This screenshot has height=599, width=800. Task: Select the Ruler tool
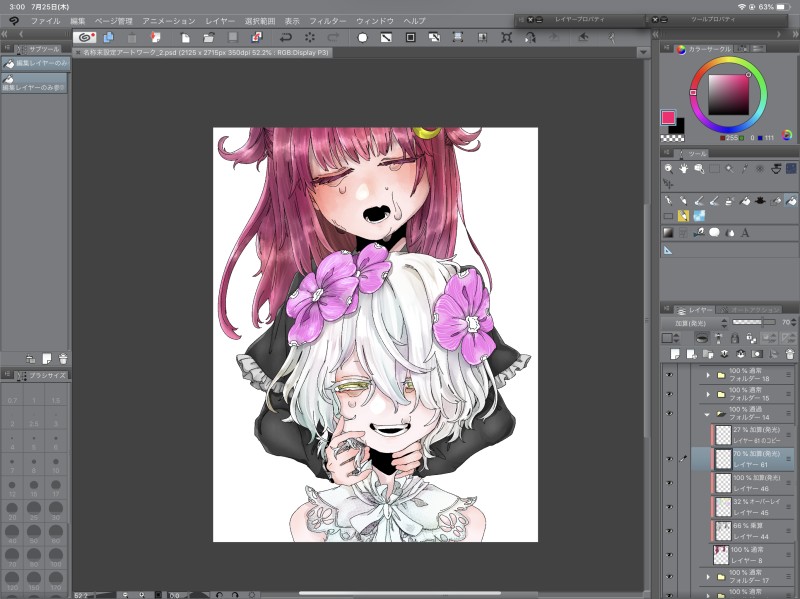pos(668,249)
